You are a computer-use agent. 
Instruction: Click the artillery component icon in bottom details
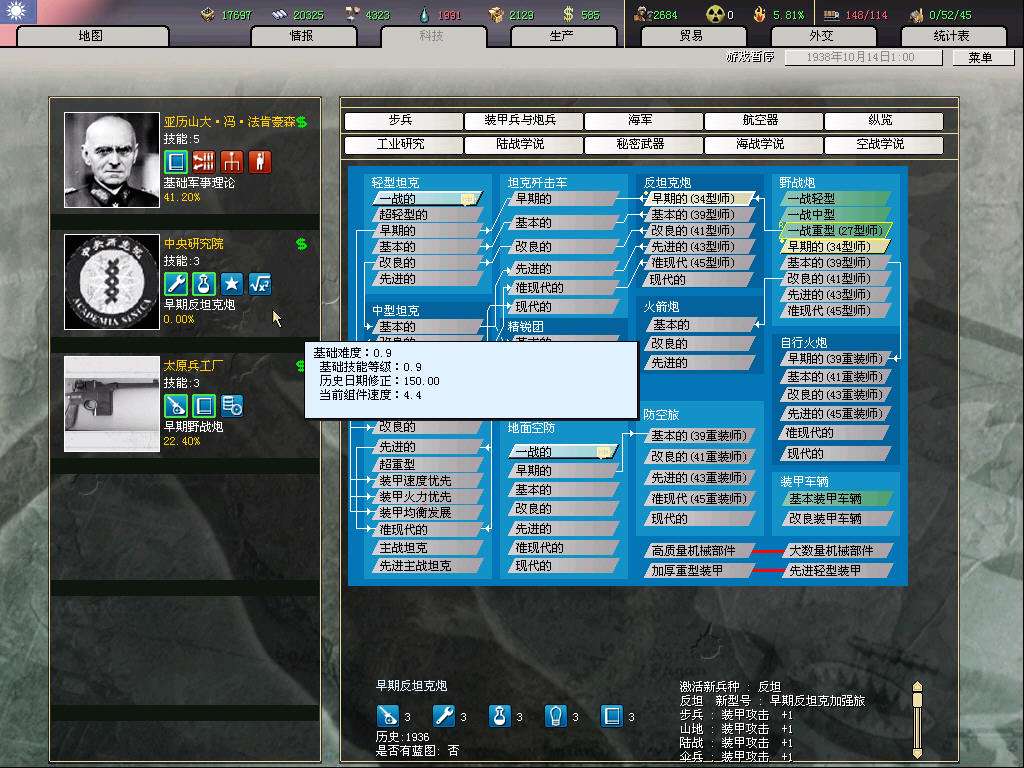pos(387,716)
